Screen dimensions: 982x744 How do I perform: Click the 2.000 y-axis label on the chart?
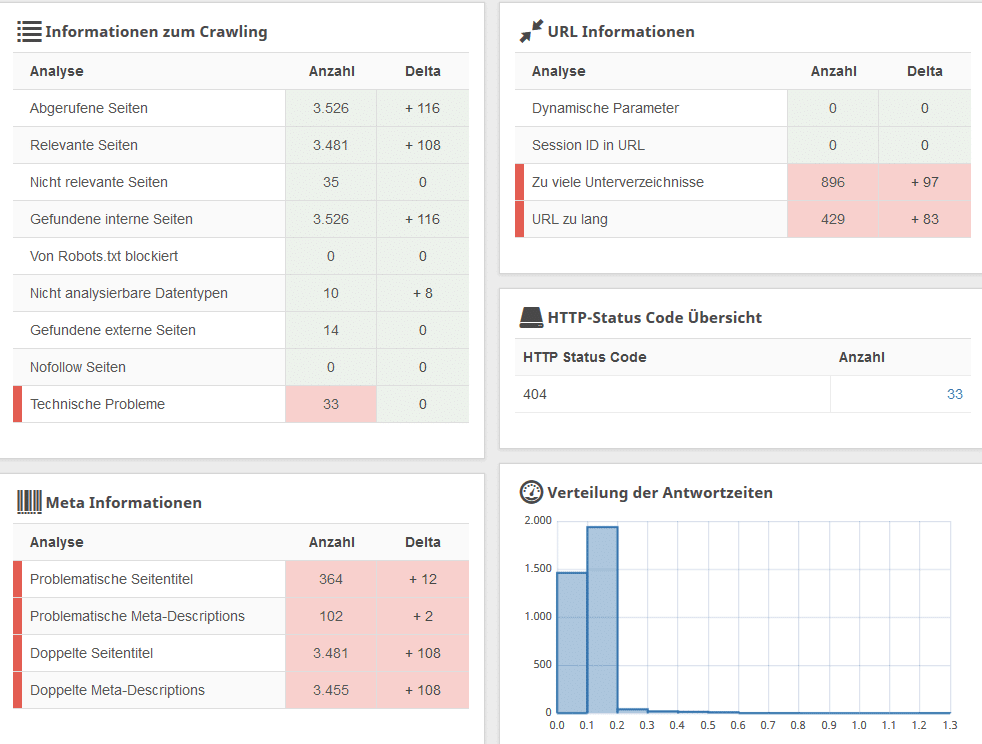point(538,520)
